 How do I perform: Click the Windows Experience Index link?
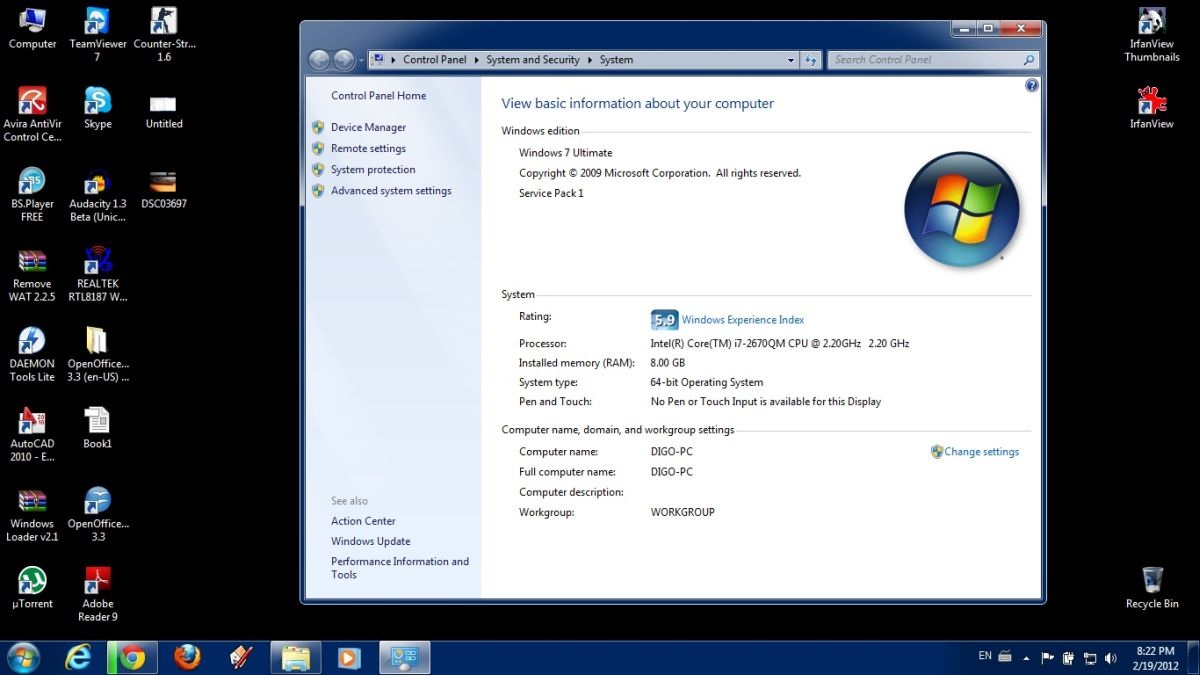click(742, 320)
